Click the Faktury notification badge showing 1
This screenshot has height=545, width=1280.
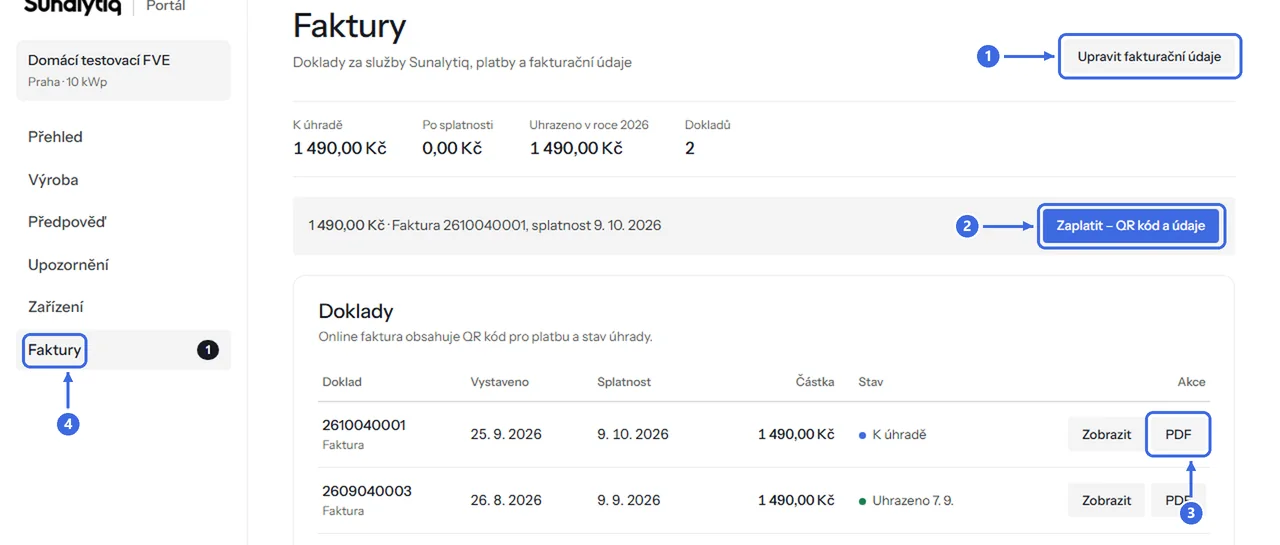[x=207, y=350]
